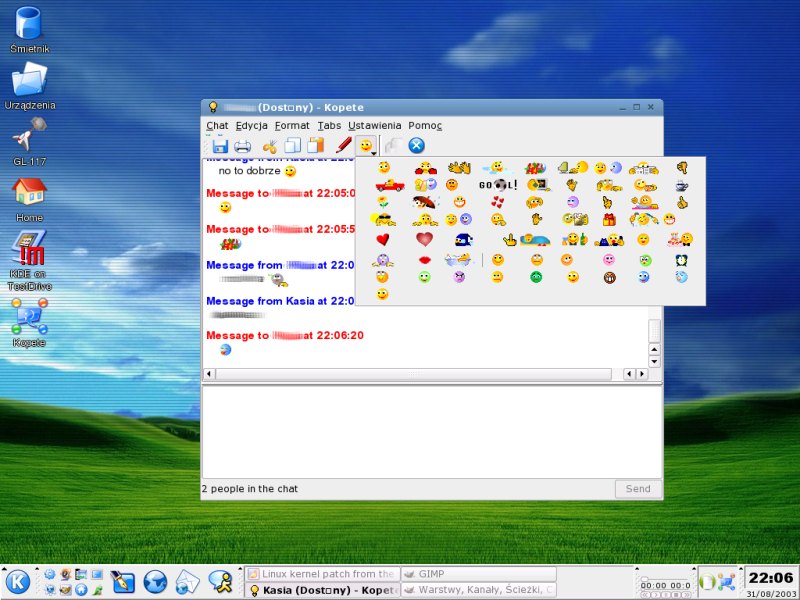This screenshot has height=600, width=800.
Task: Pick the flower bouquet emoticon in popup
Action: tap(535, 167)
